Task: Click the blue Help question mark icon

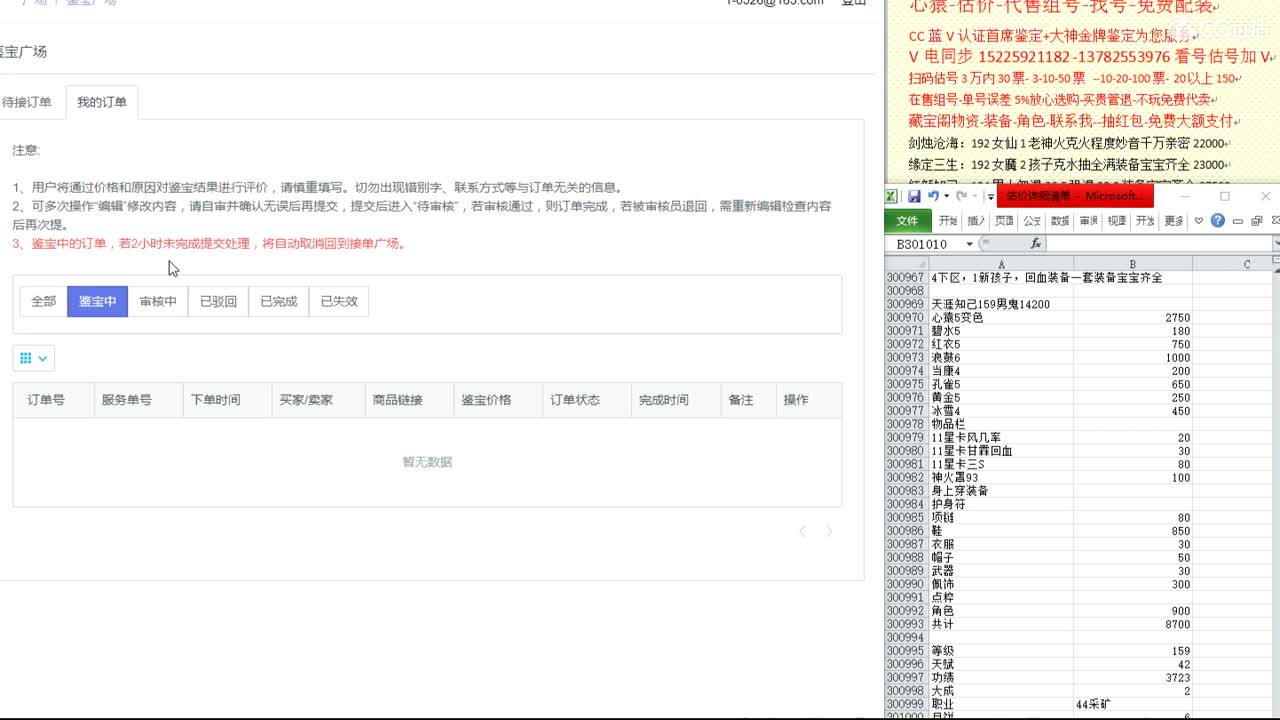Action: coord(1218,221)
